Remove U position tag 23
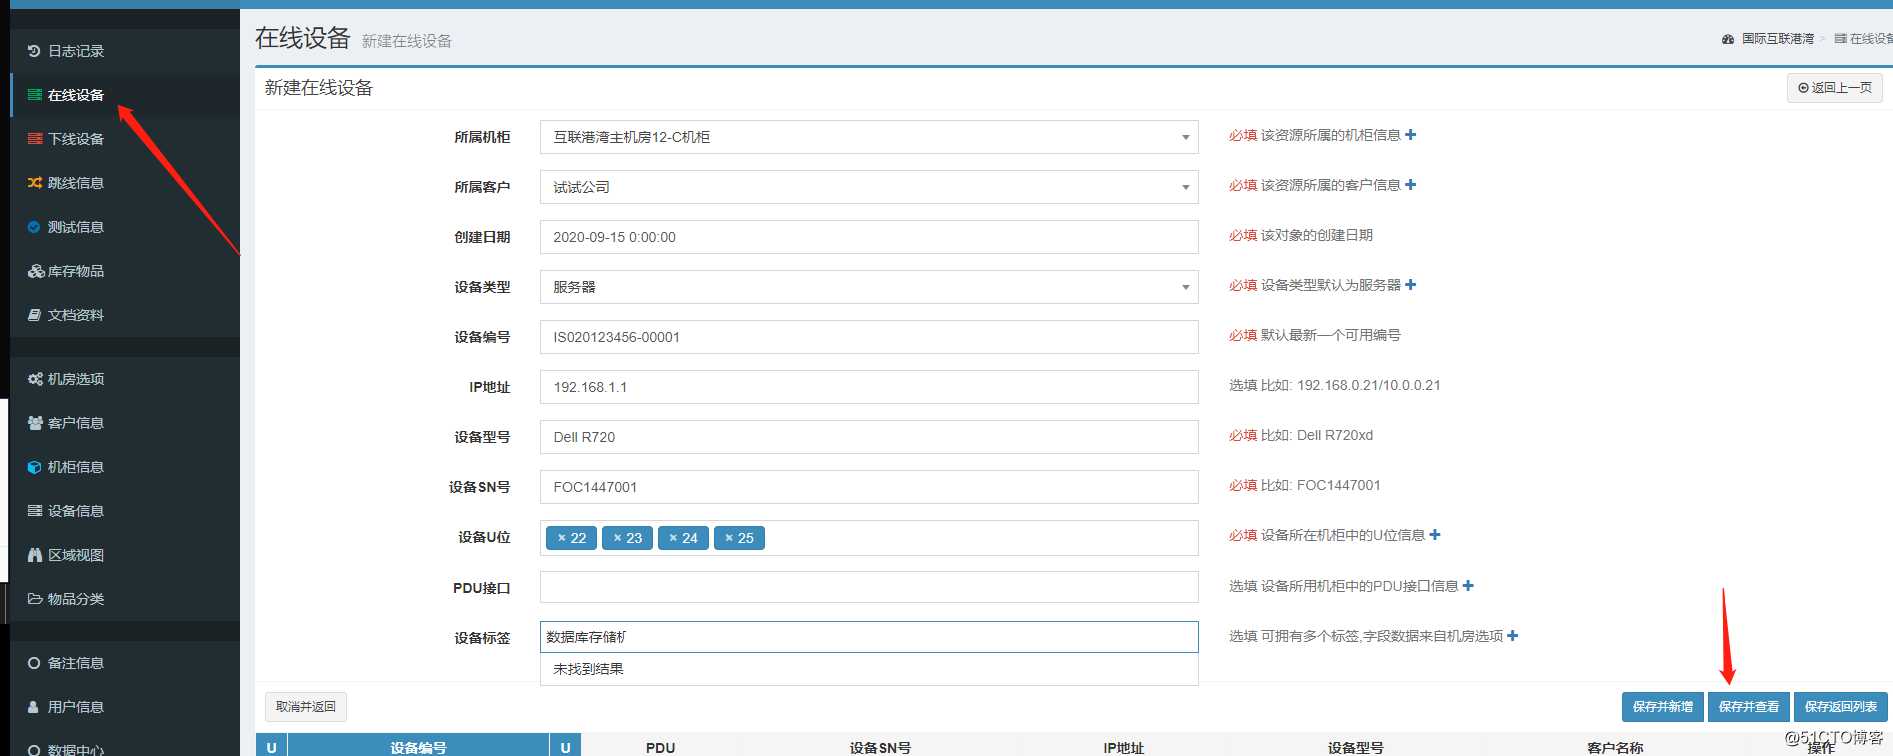This screenshot has width=1893, height=756. 618,538
